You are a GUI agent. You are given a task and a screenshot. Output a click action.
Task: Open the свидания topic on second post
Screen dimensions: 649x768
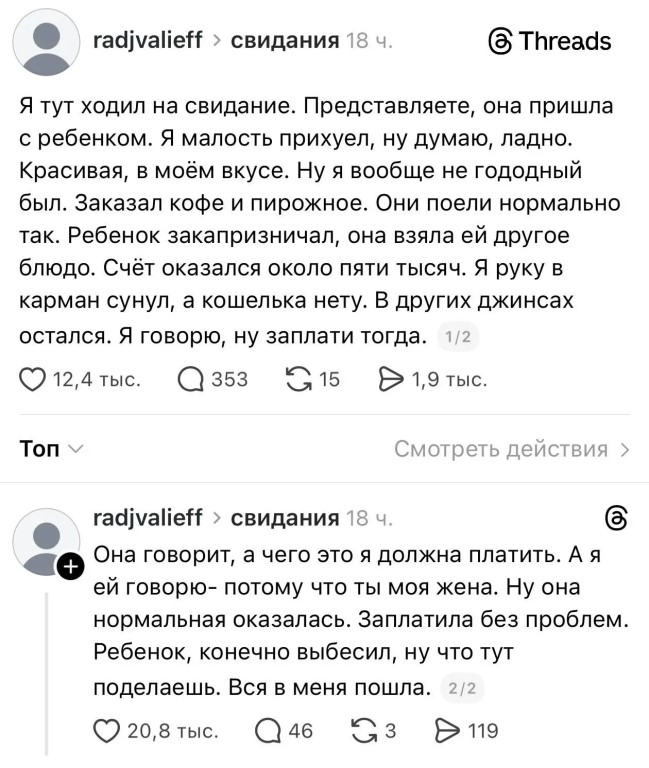pyautogui.click(x=285, y=517)
